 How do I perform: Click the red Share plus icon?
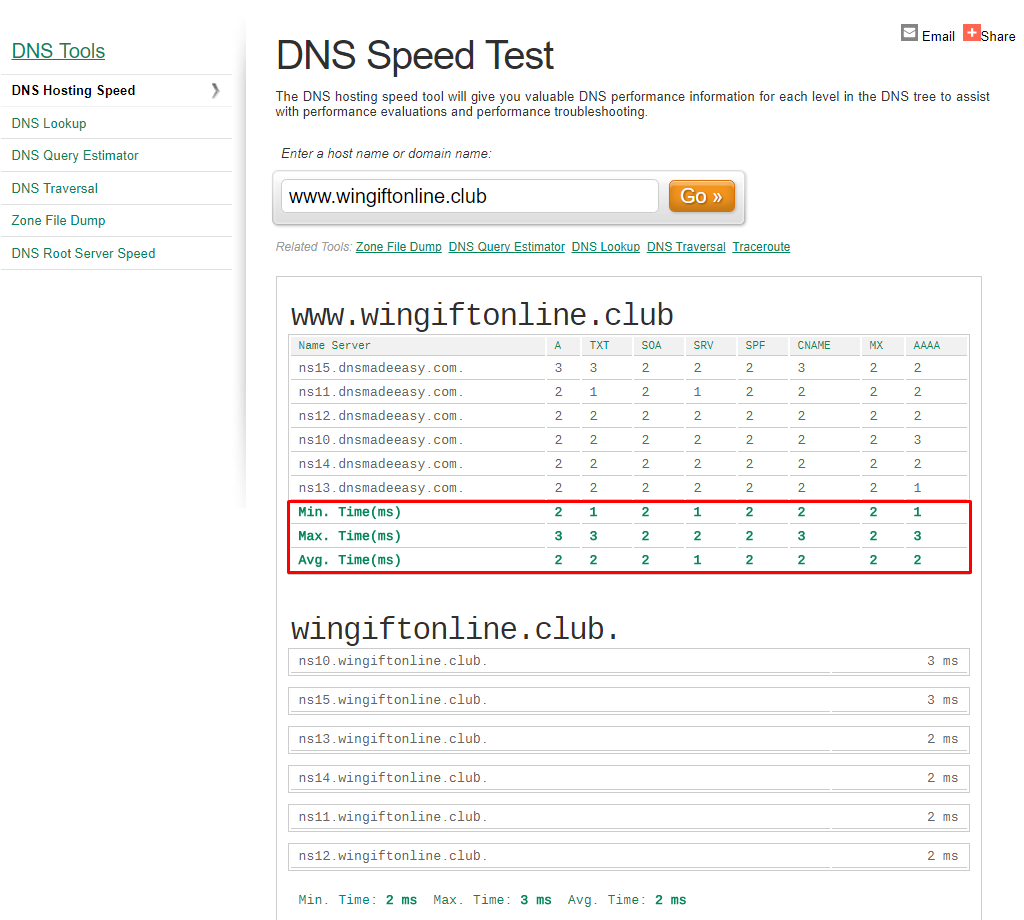971,33
